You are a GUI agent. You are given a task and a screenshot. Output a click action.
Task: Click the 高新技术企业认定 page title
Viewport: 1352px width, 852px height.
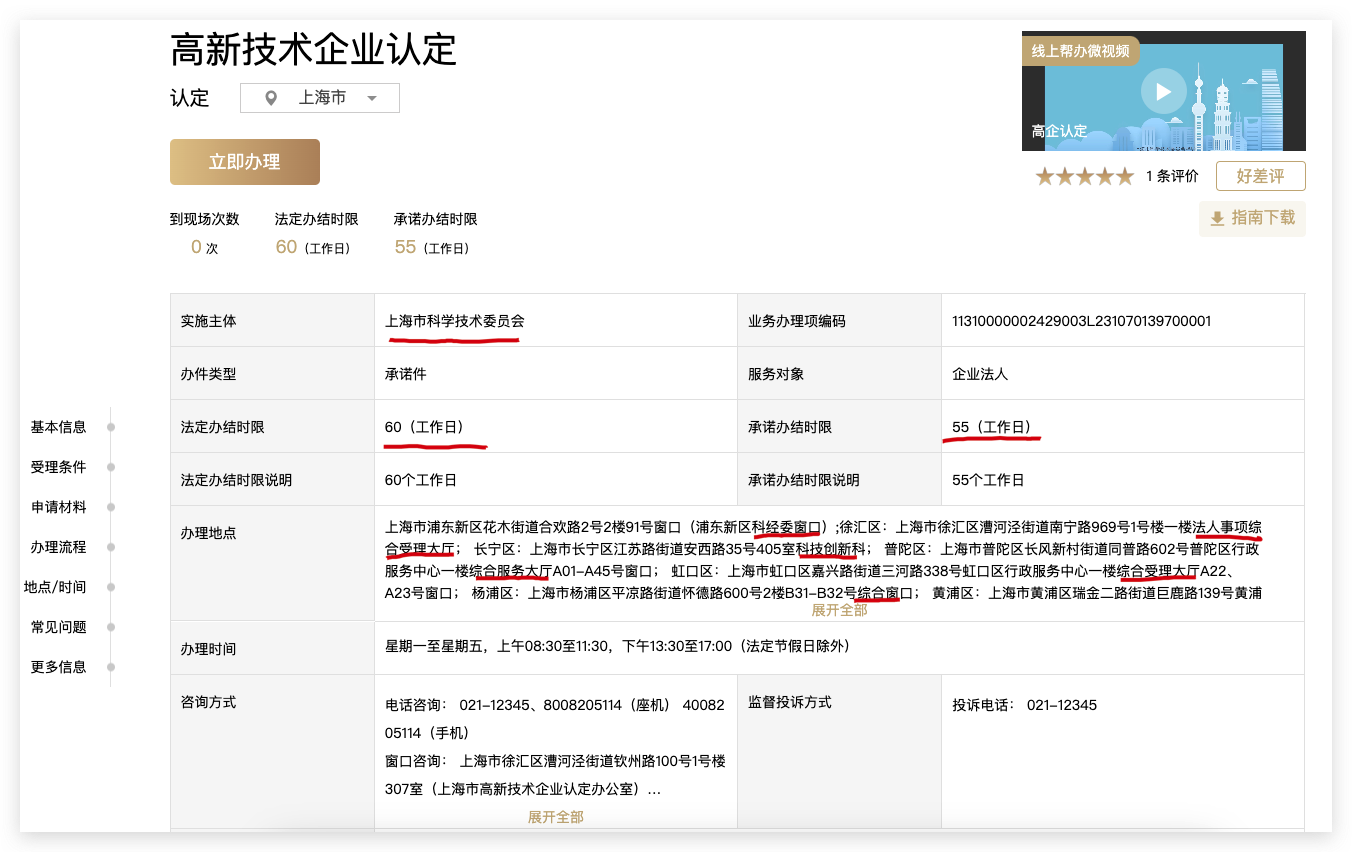[314, 49]
